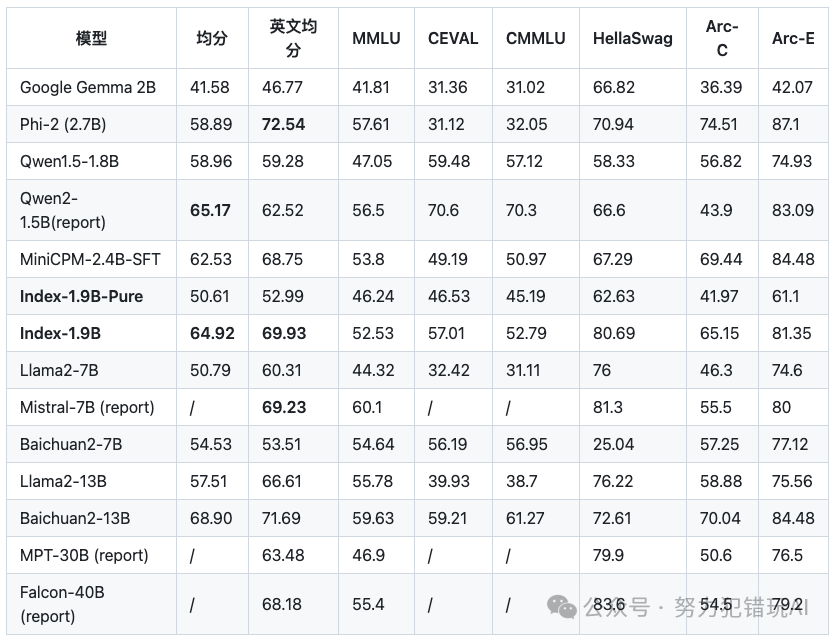
Task: Click the CEVAL column header
Action: [x=453, y=38]
